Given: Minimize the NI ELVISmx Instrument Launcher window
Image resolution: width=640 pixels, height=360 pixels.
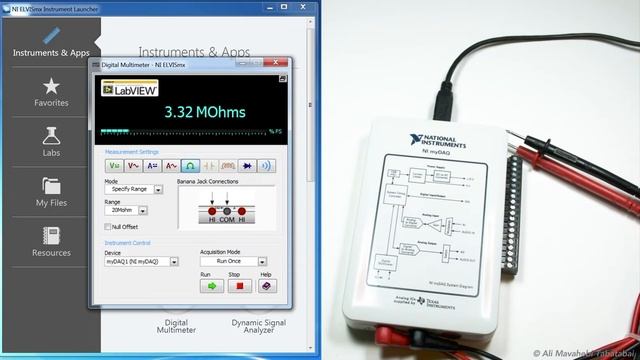Looking at the screenshot, I should [270, 8].
